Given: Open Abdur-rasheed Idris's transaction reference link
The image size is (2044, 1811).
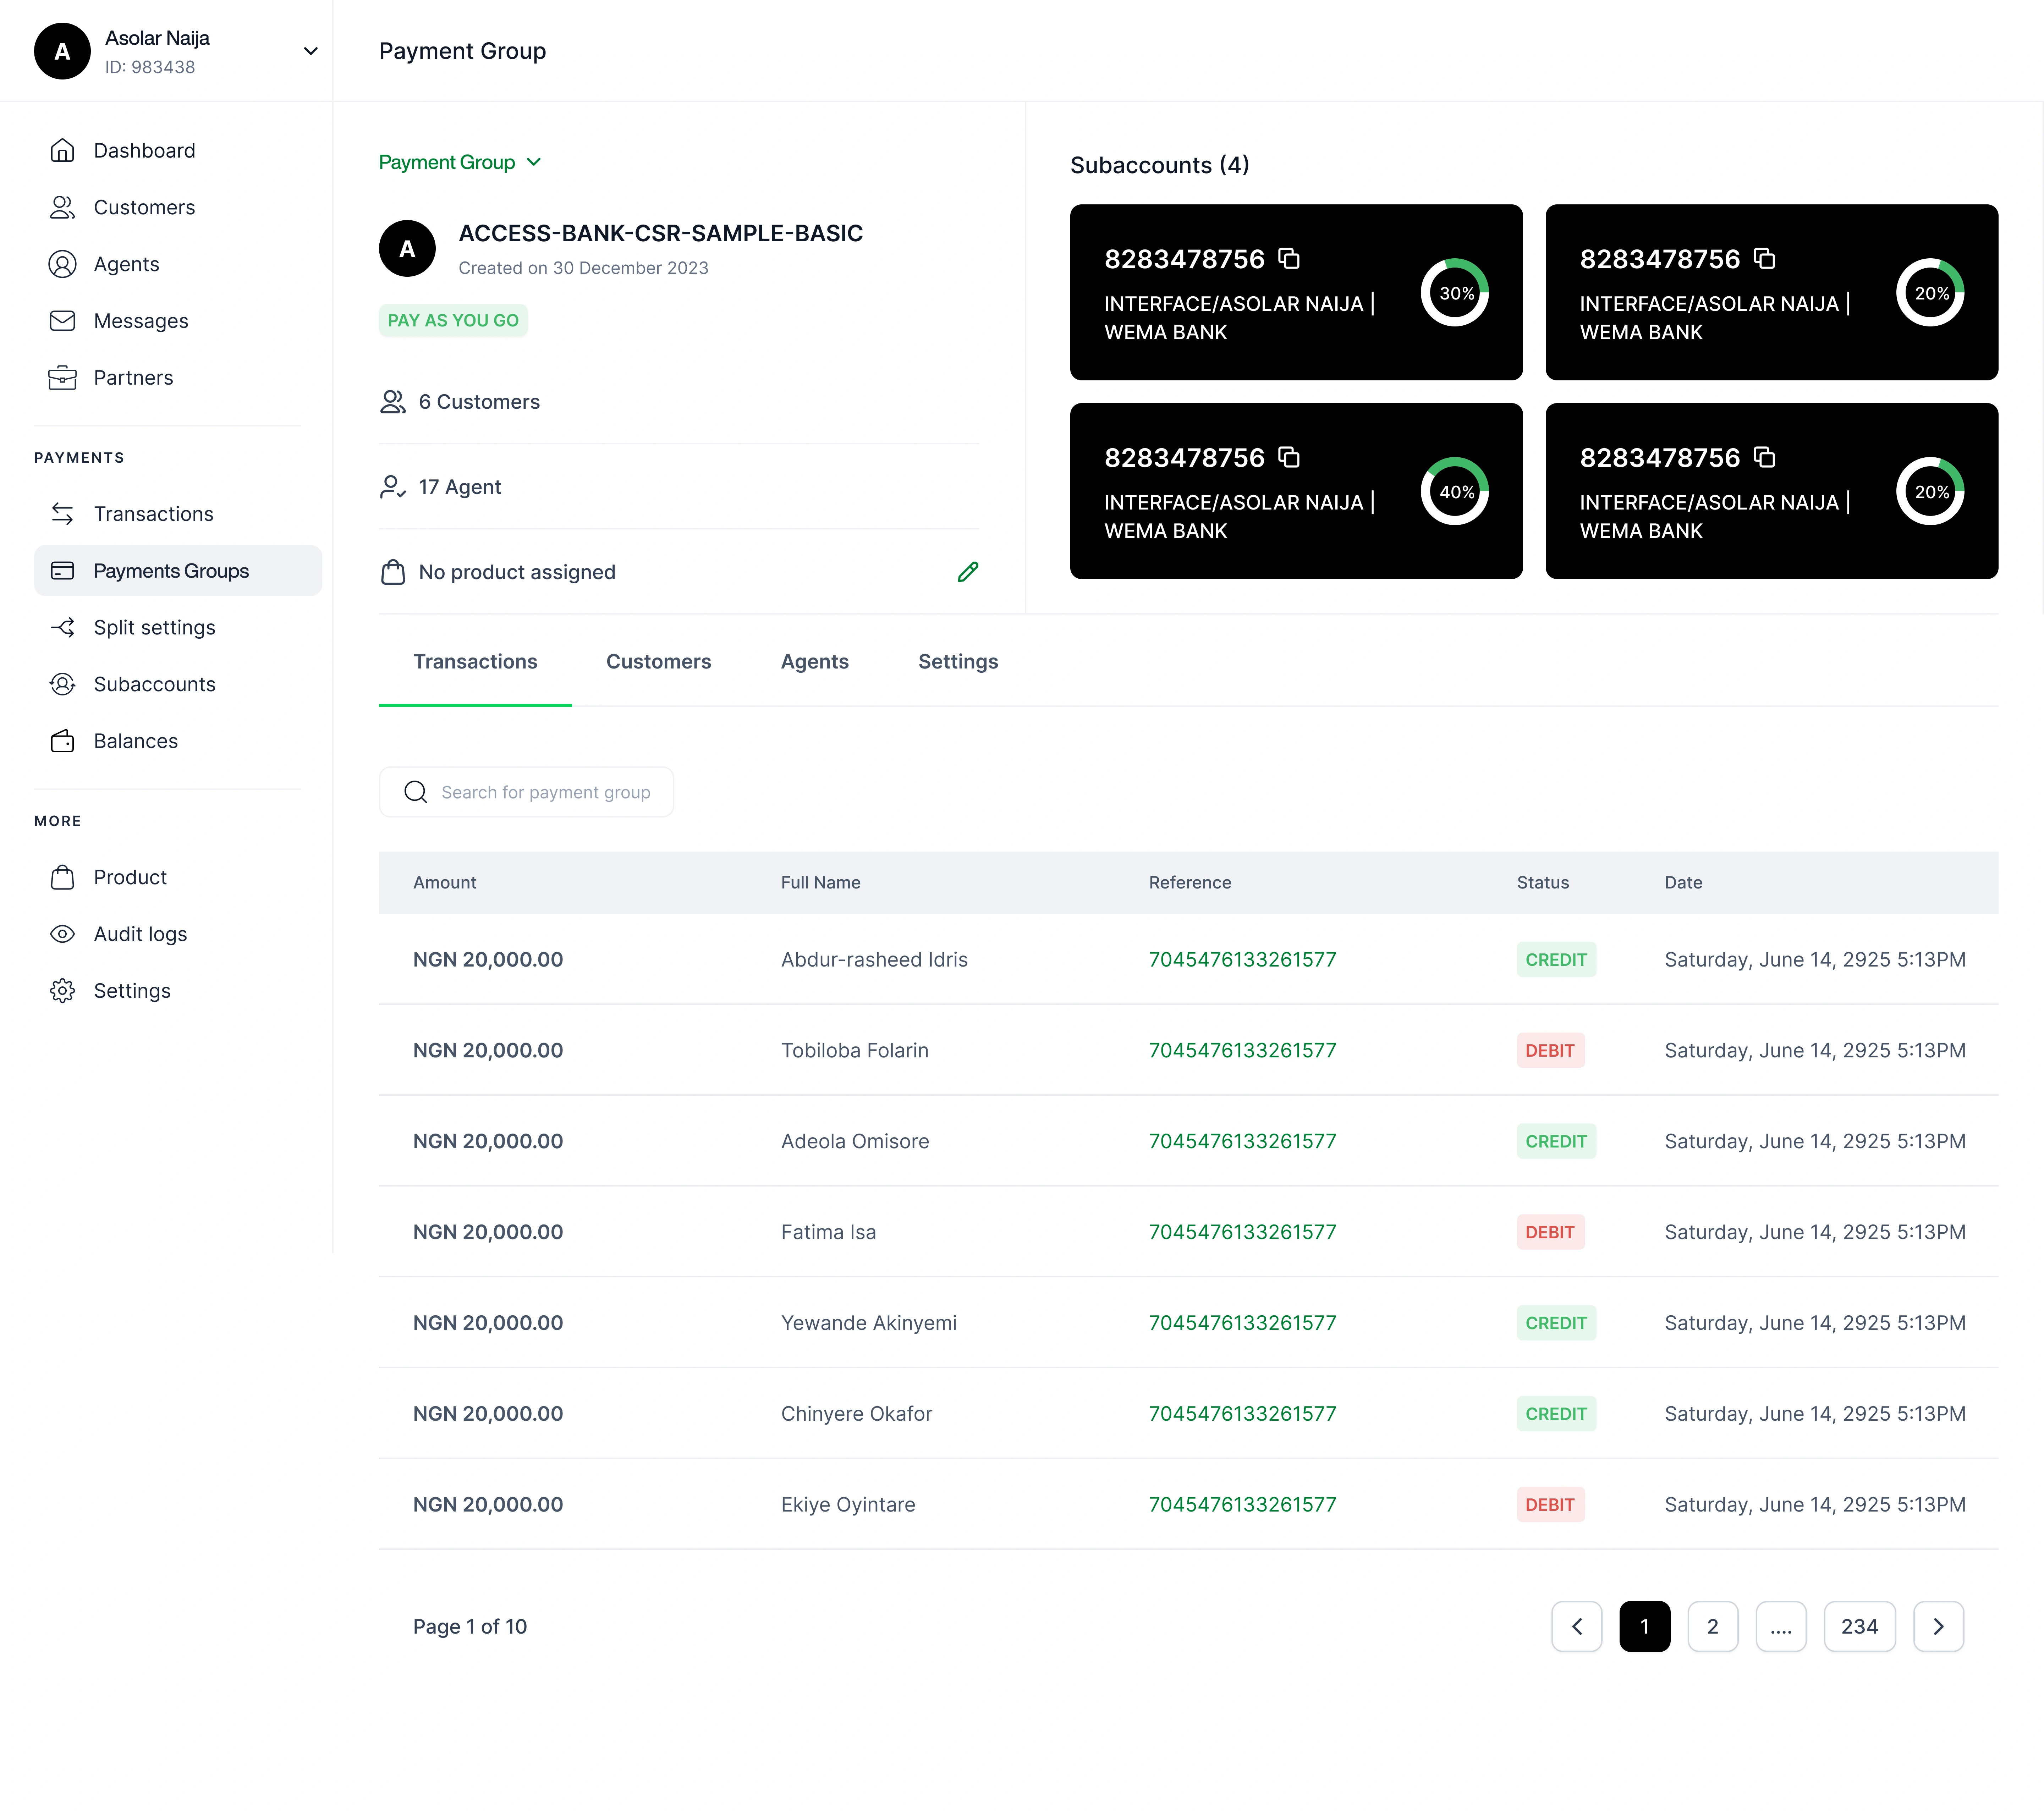Looking at the screenshot, I should click(1242, 959).
